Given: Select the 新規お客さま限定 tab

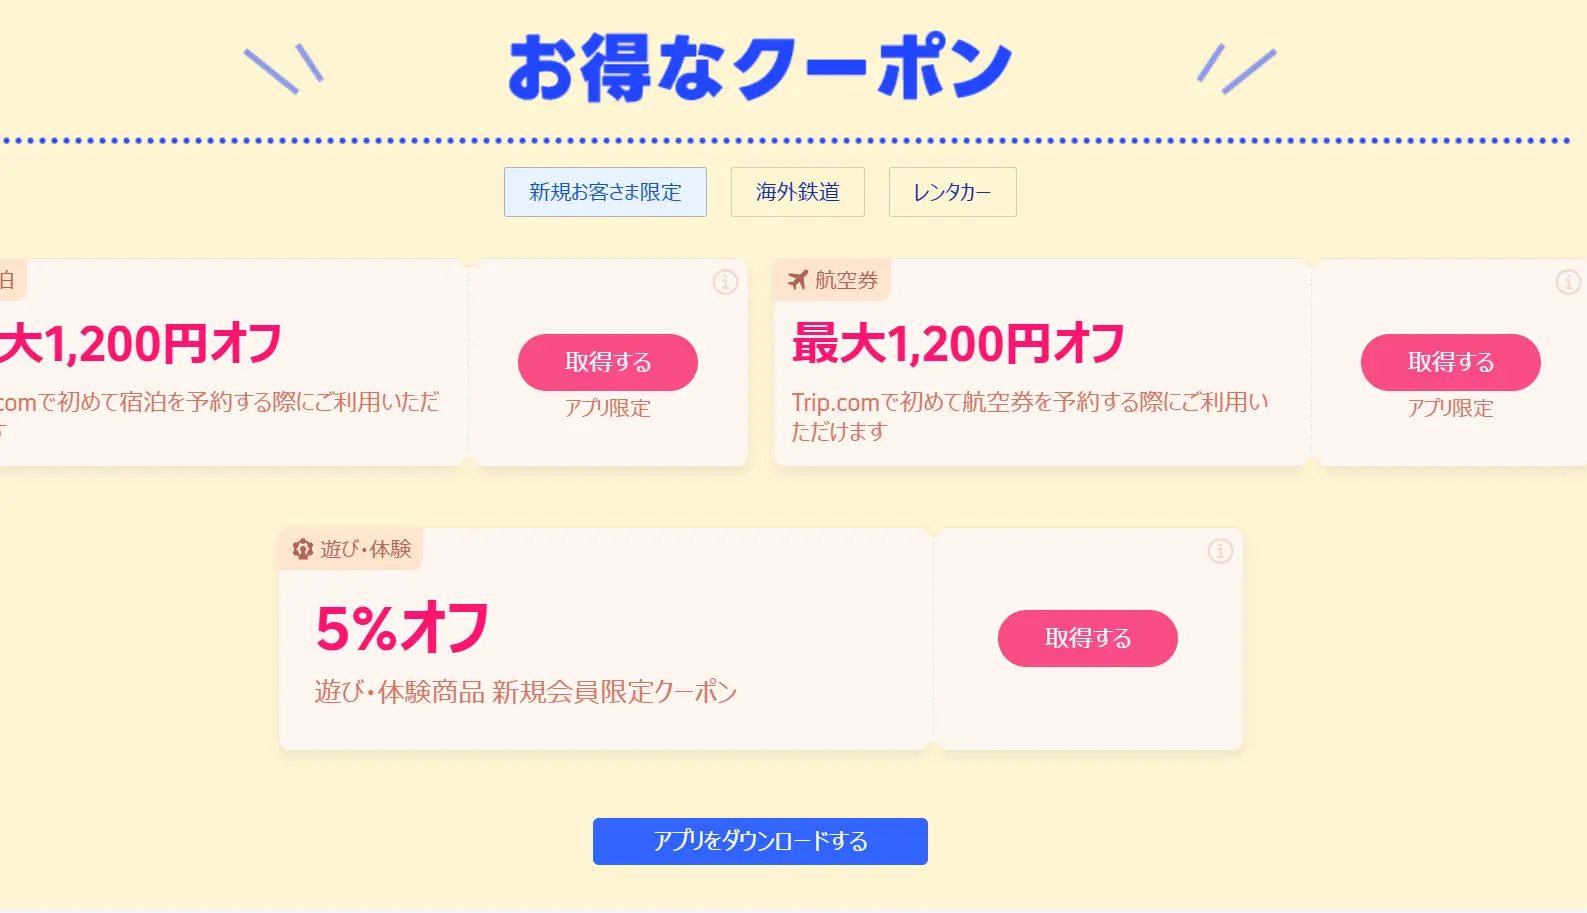Looking at the screenshot, I should [x=605, y=191].
